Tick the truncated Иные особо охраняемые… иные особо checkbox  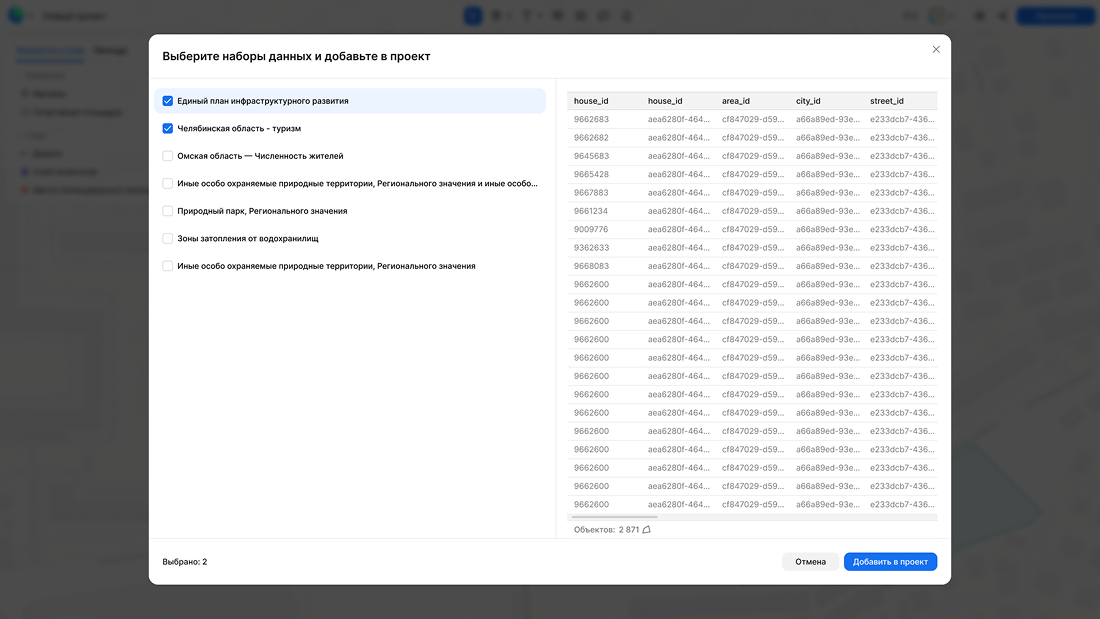pos(168,183)
